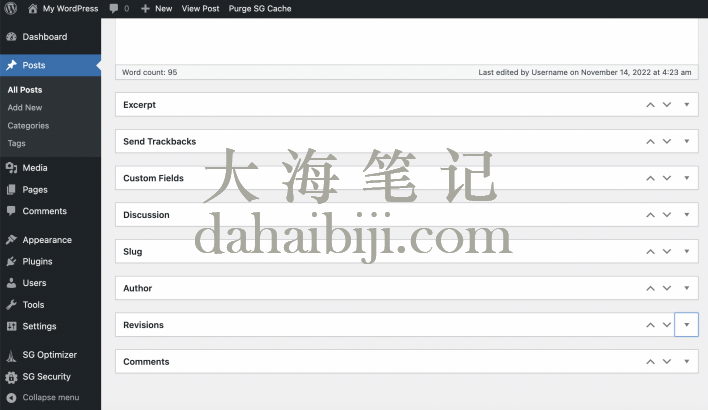Move Excerpt panel up with arrow
The height and width of the screenshot is (410, 708).
pos(650,105)
